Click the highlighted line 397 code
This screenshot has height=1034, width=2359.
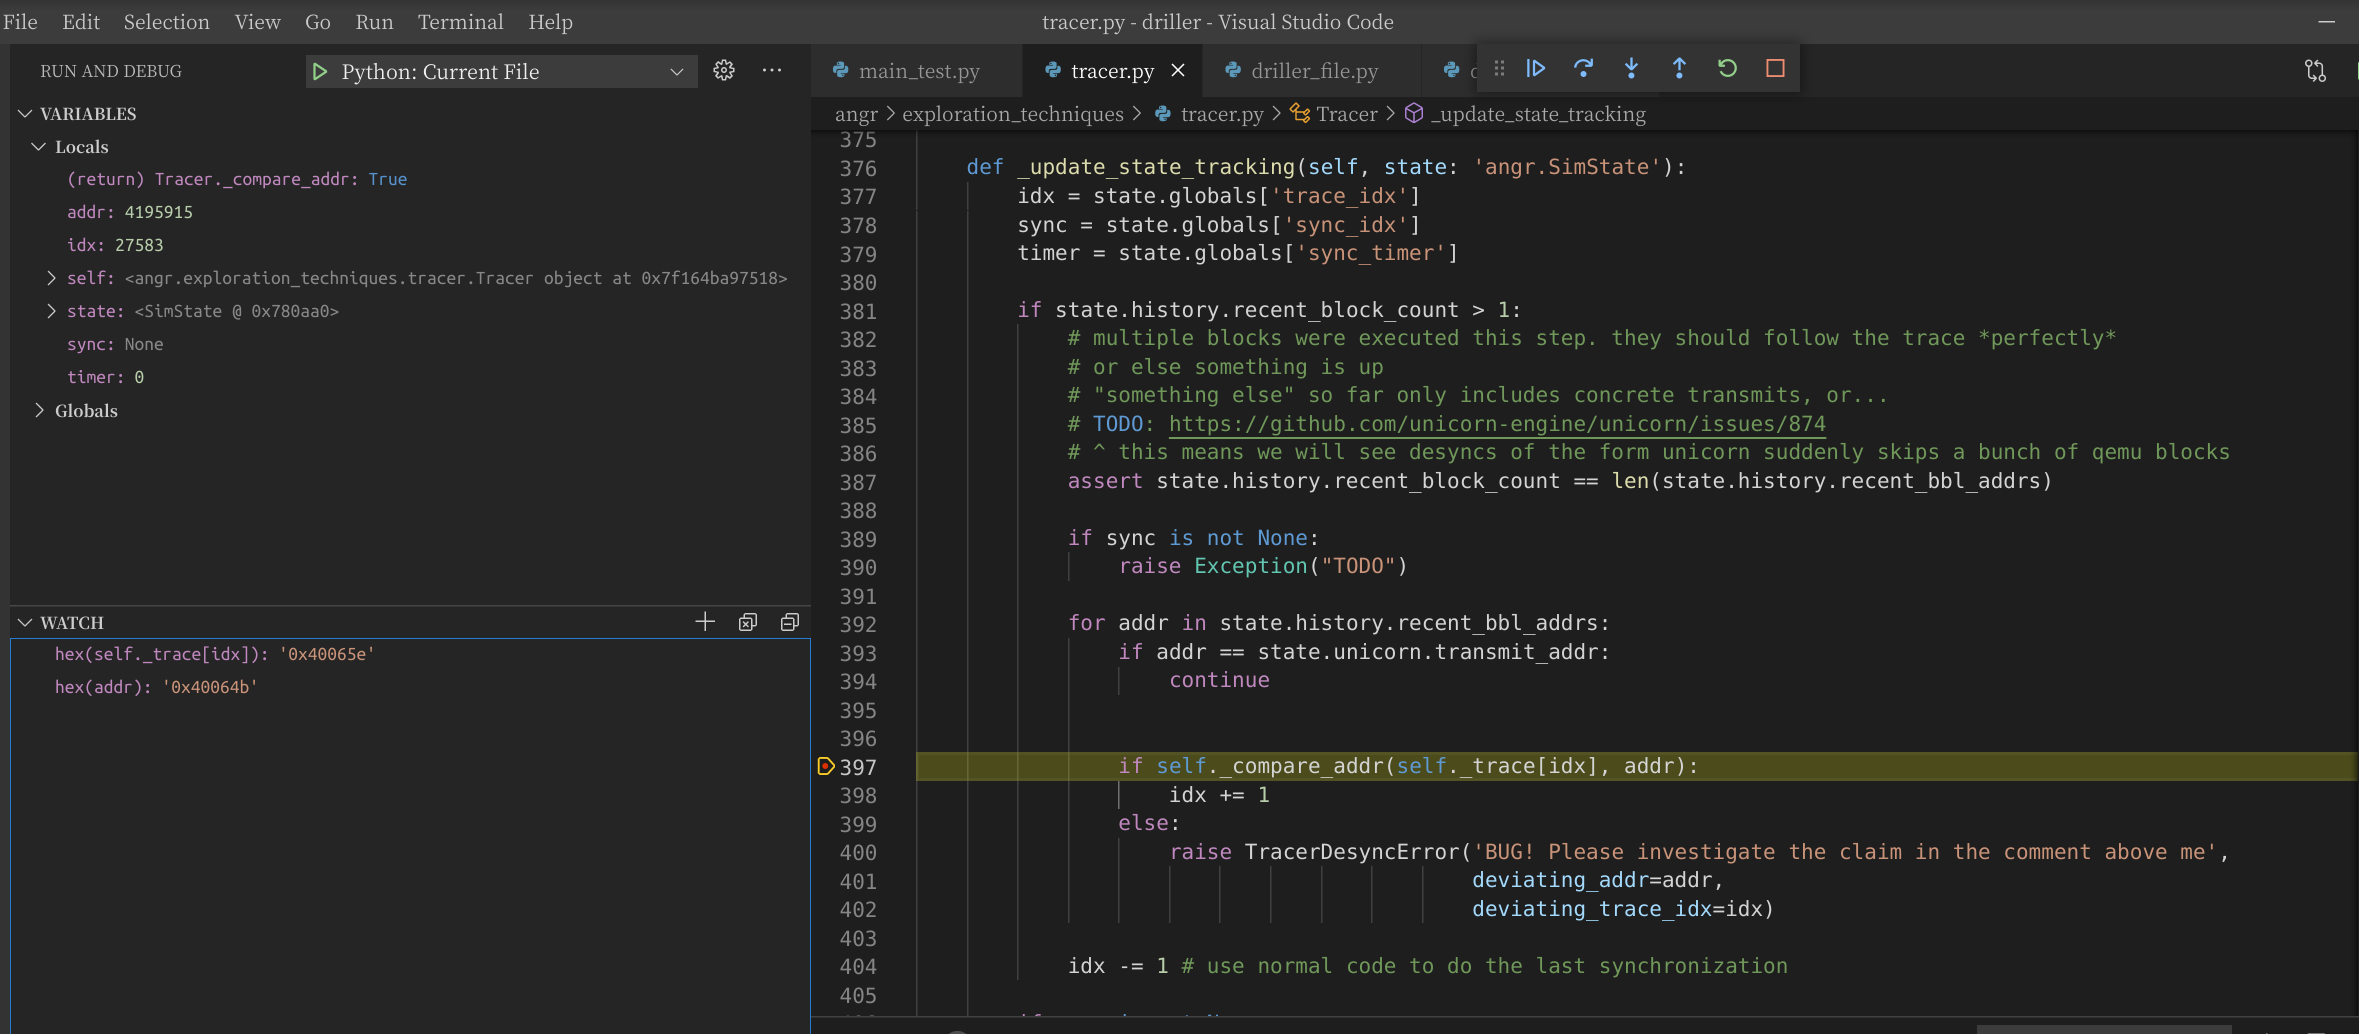click(x=1408, y=766)
